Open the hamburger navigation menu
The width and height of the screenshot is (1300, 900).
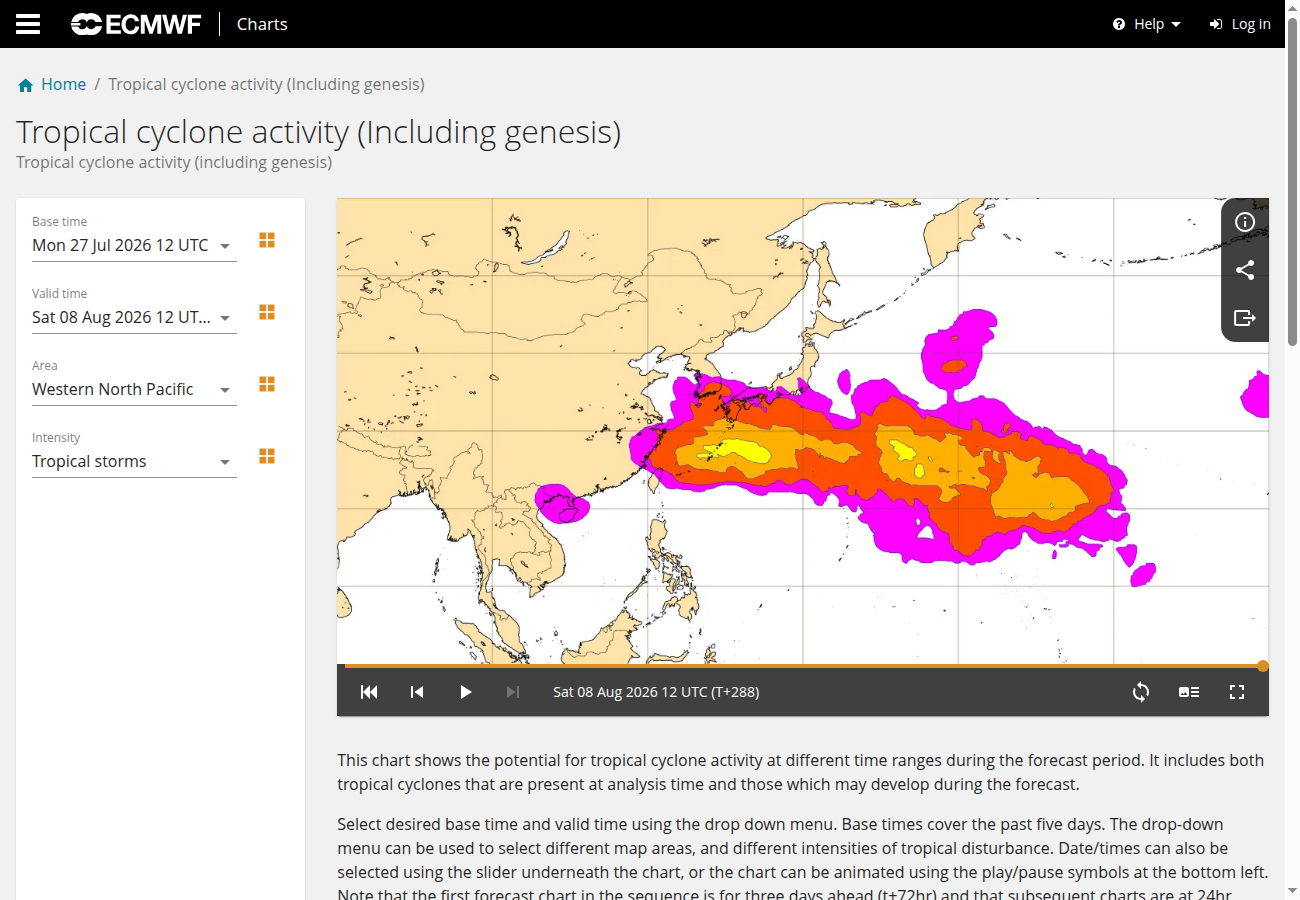point(28,24)
